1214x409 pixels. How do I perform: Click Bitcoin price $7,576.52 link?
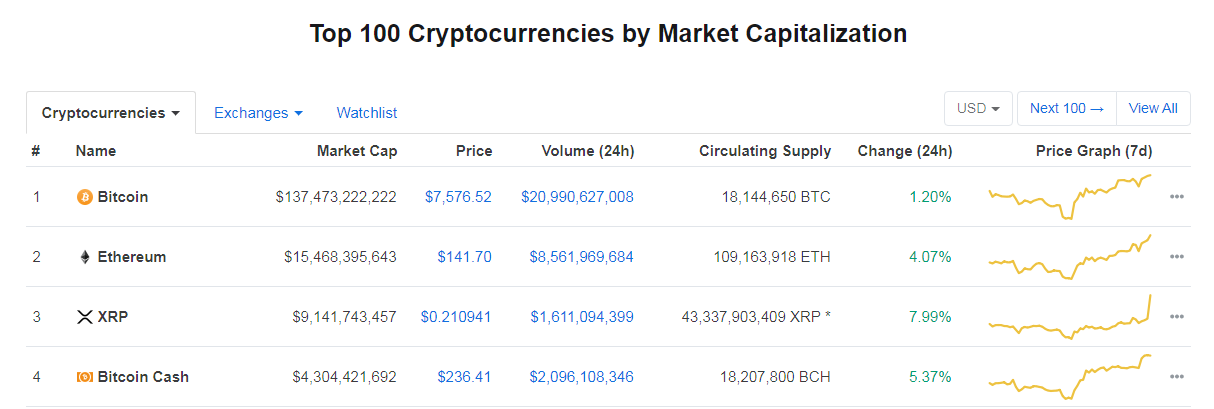pyautogui.click(x=458, y=197)
